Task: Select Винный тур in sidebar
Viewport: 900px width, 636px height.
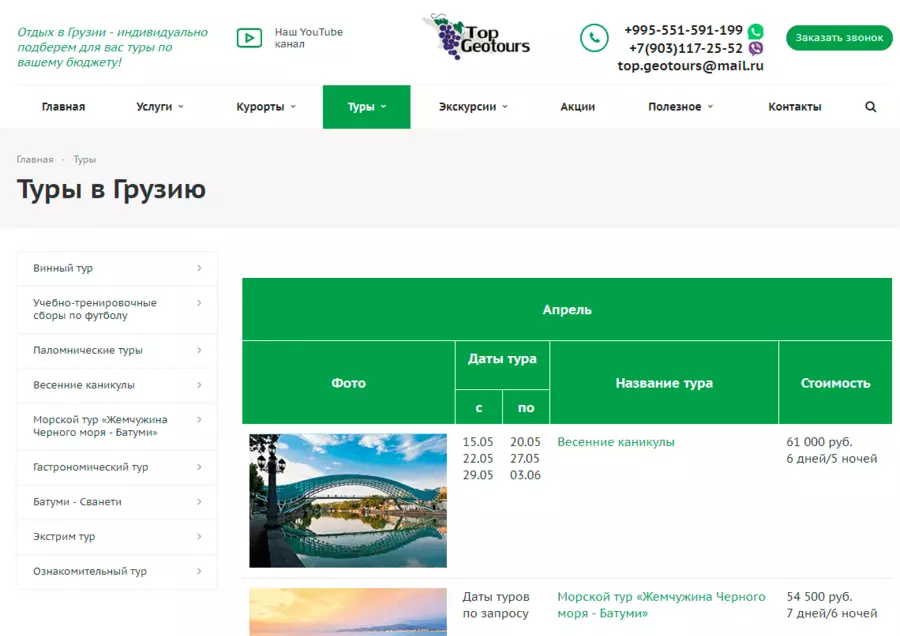Action: [117, 268]
